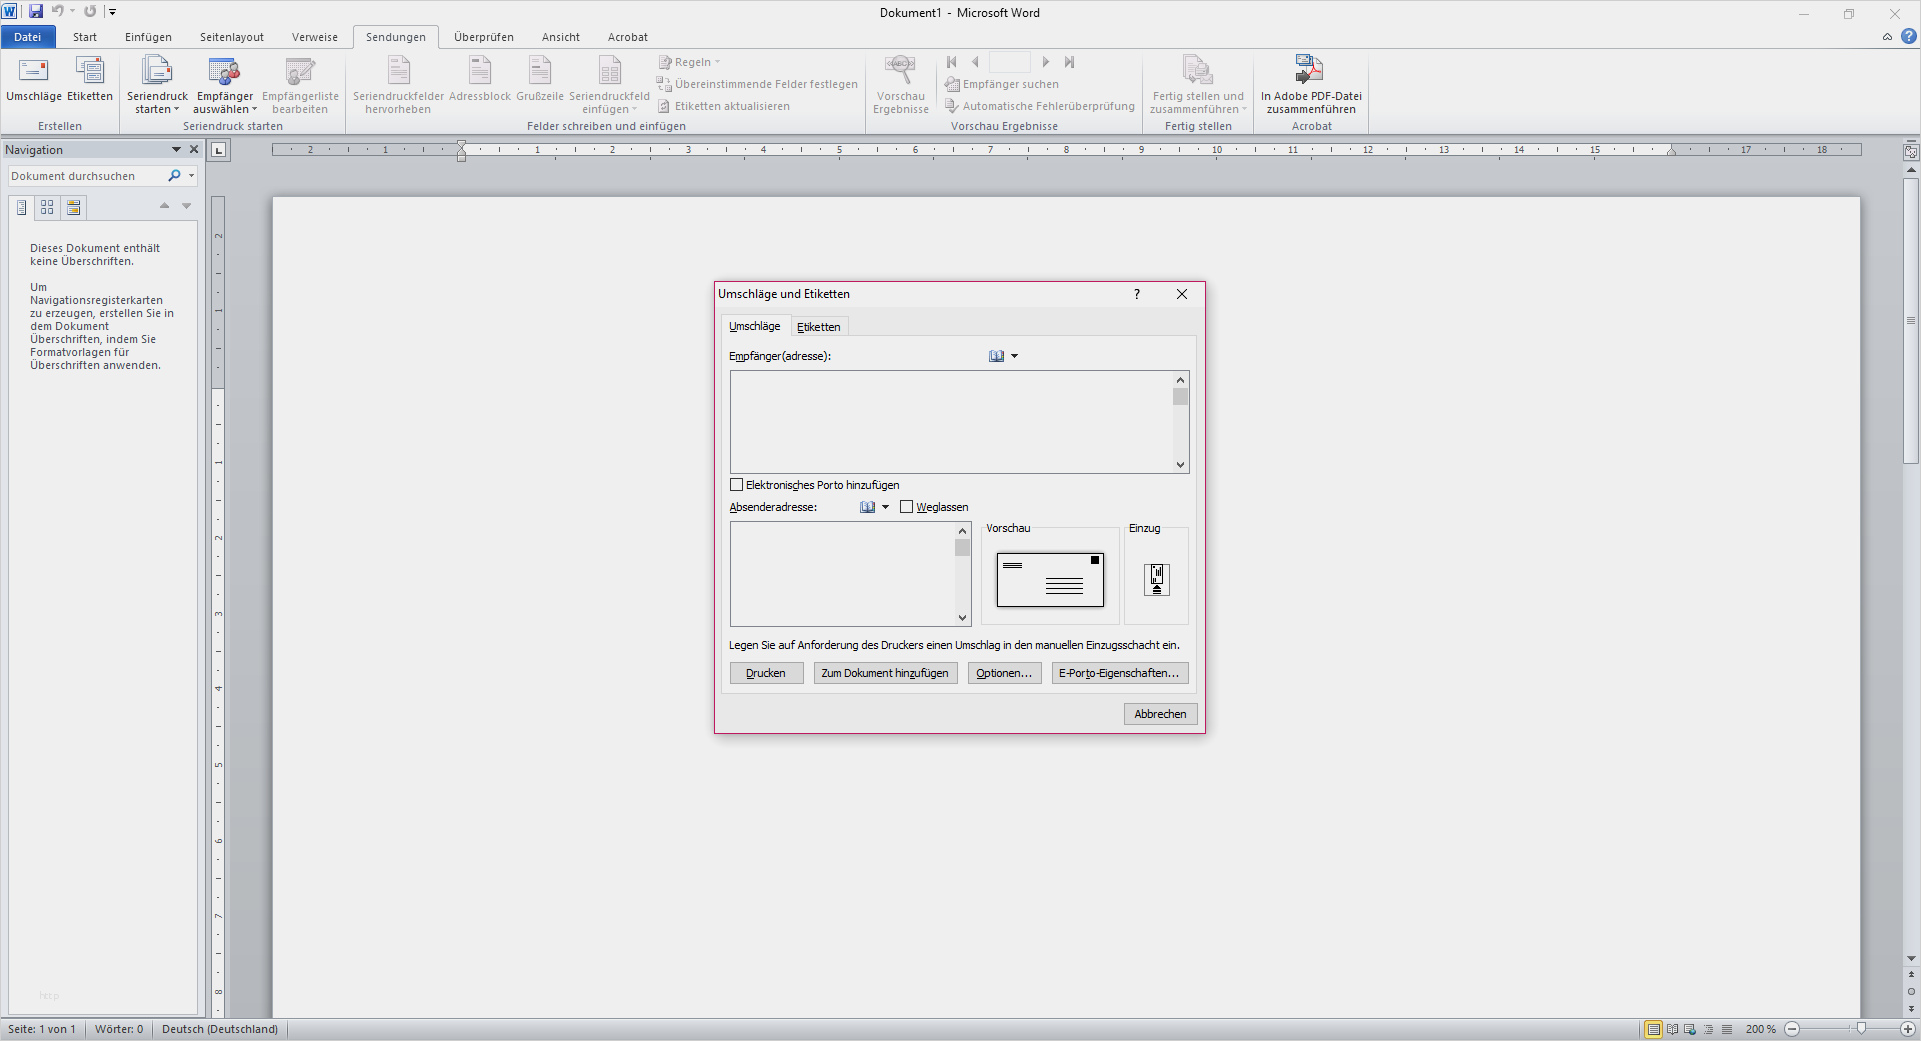The height and width of the screenshot is (1041, 1921).
Task: Open the Start ribbon tab
Action: pyautogui.click(x=85, y=37)
